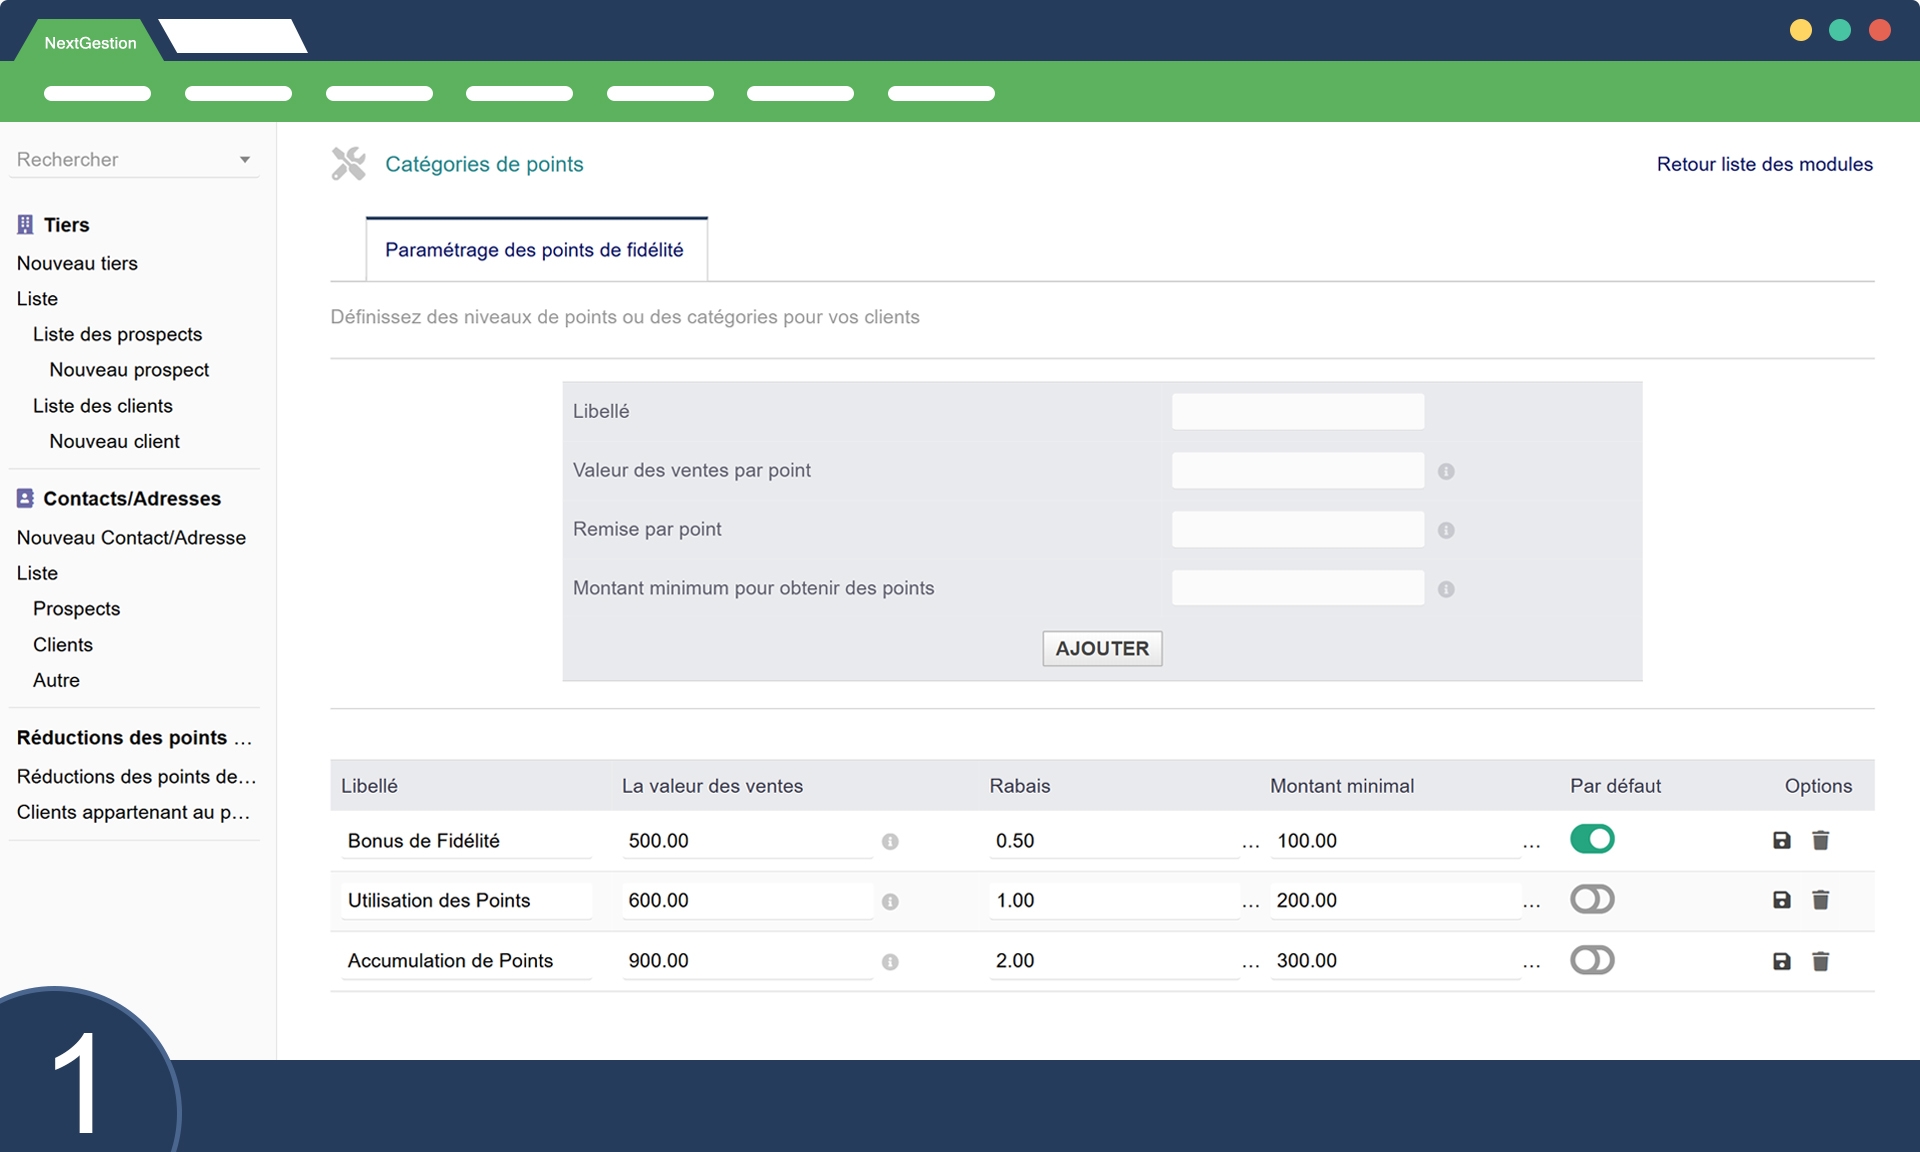The height and width of the screenshot is (1152, 1920).
Task: Enable default toggle for Accumulation de Points
Action: 1592,960
